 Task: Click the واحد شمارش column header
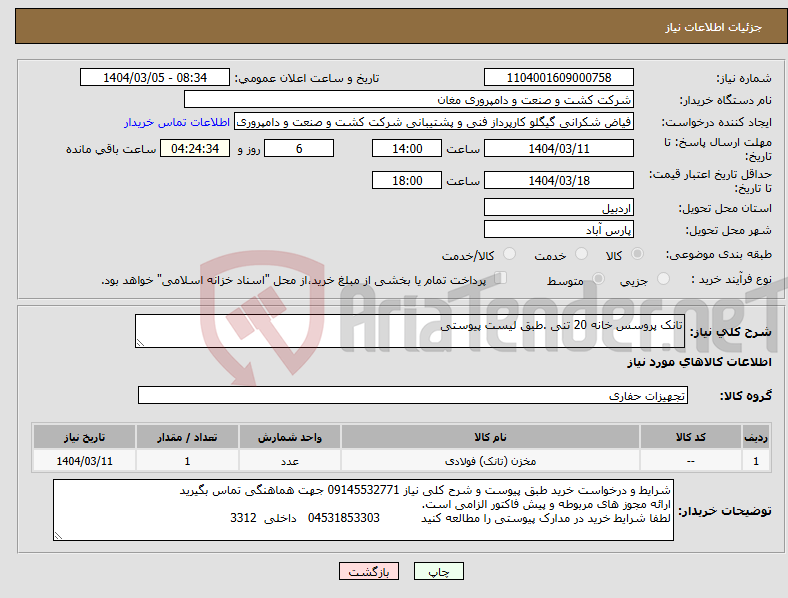pos(290,437)
